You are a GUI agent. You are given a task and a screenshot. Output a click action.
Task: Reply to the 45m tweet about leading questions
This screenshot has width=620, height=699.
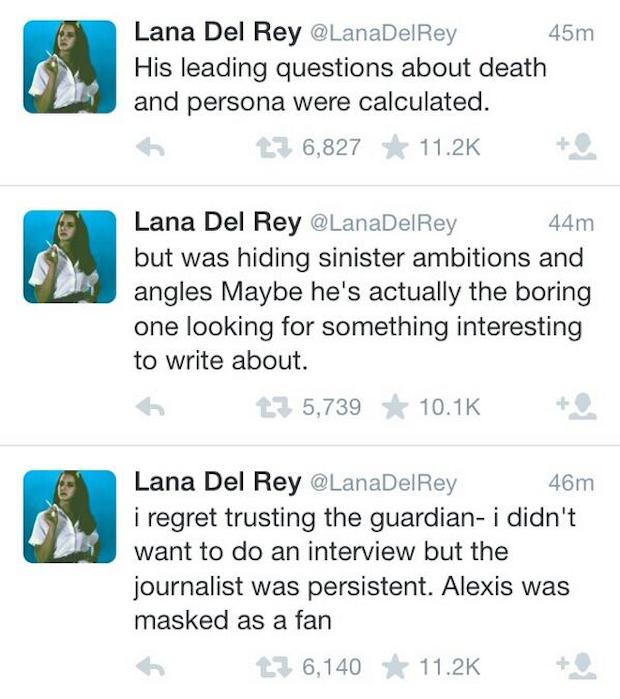150,148
